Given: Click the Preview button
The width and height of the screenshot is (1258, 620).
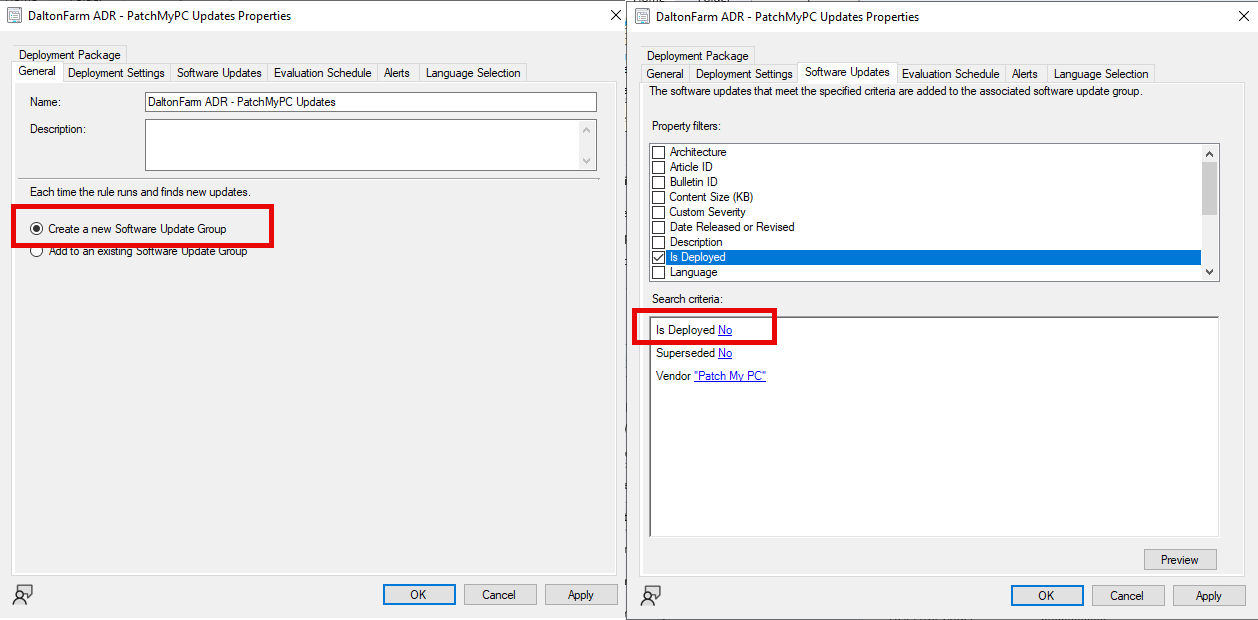Looking at the screenshot, I should click(1179, 560).
